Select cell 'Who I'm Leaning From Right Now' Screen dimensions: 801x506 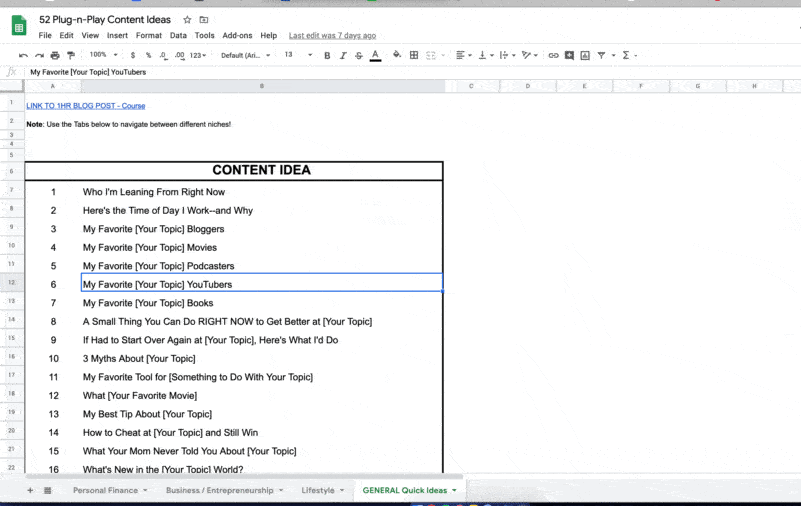click(262, 192)
